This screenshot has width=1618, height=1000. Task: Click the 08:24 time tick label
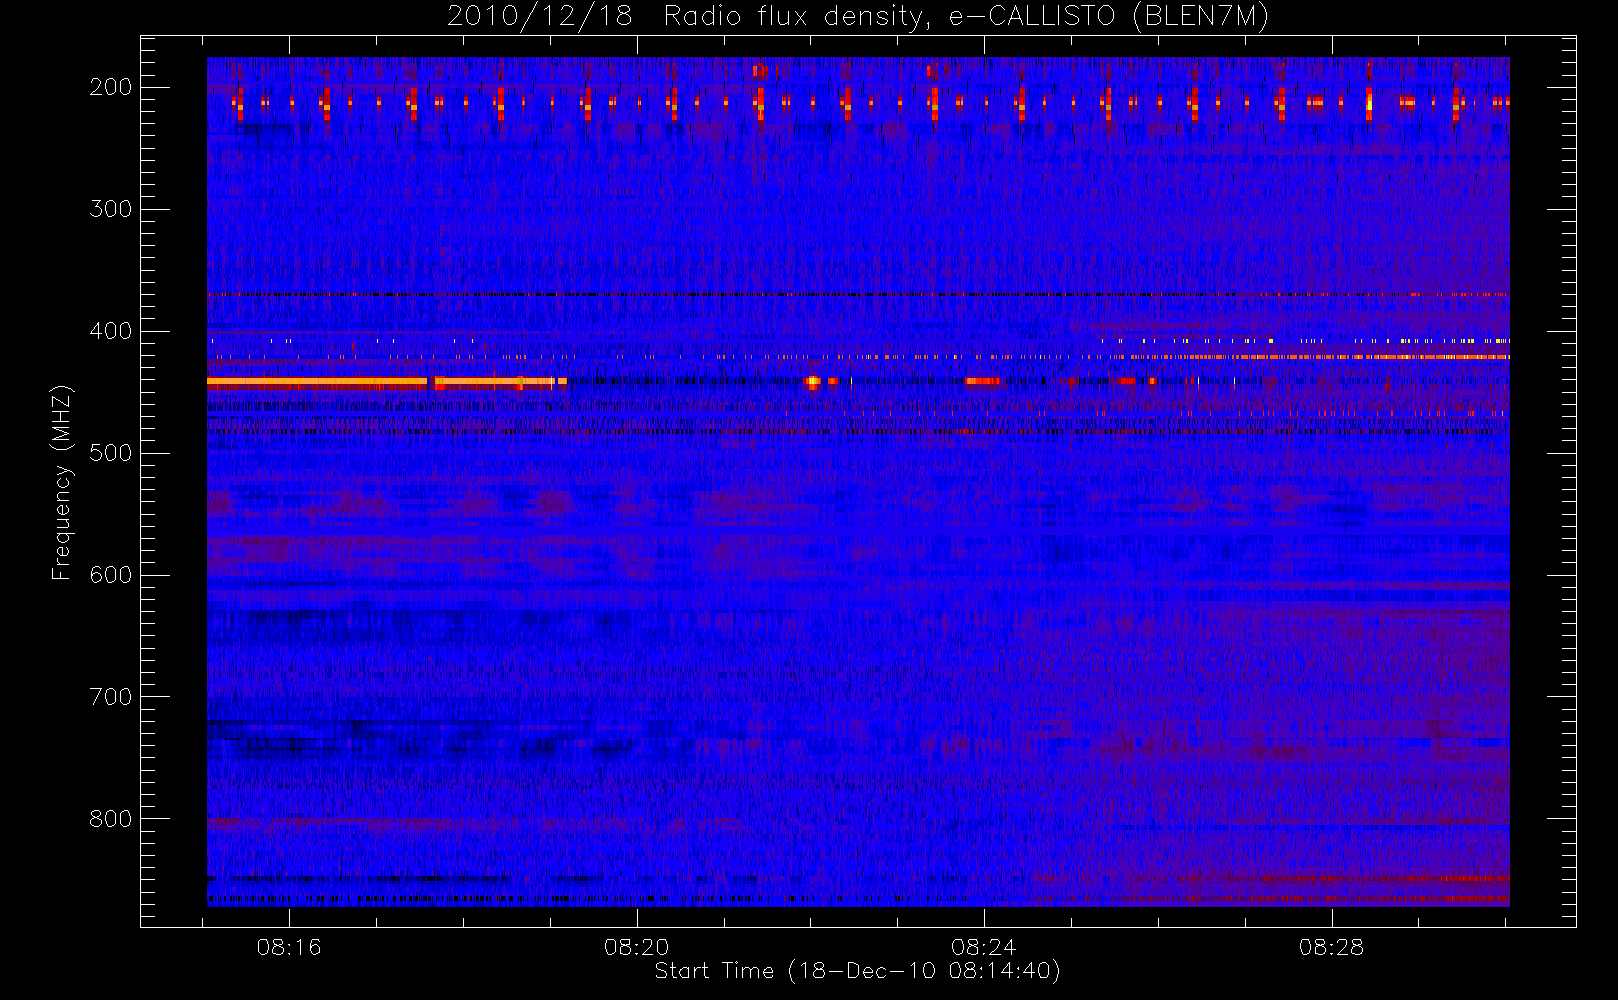point(984,947)
